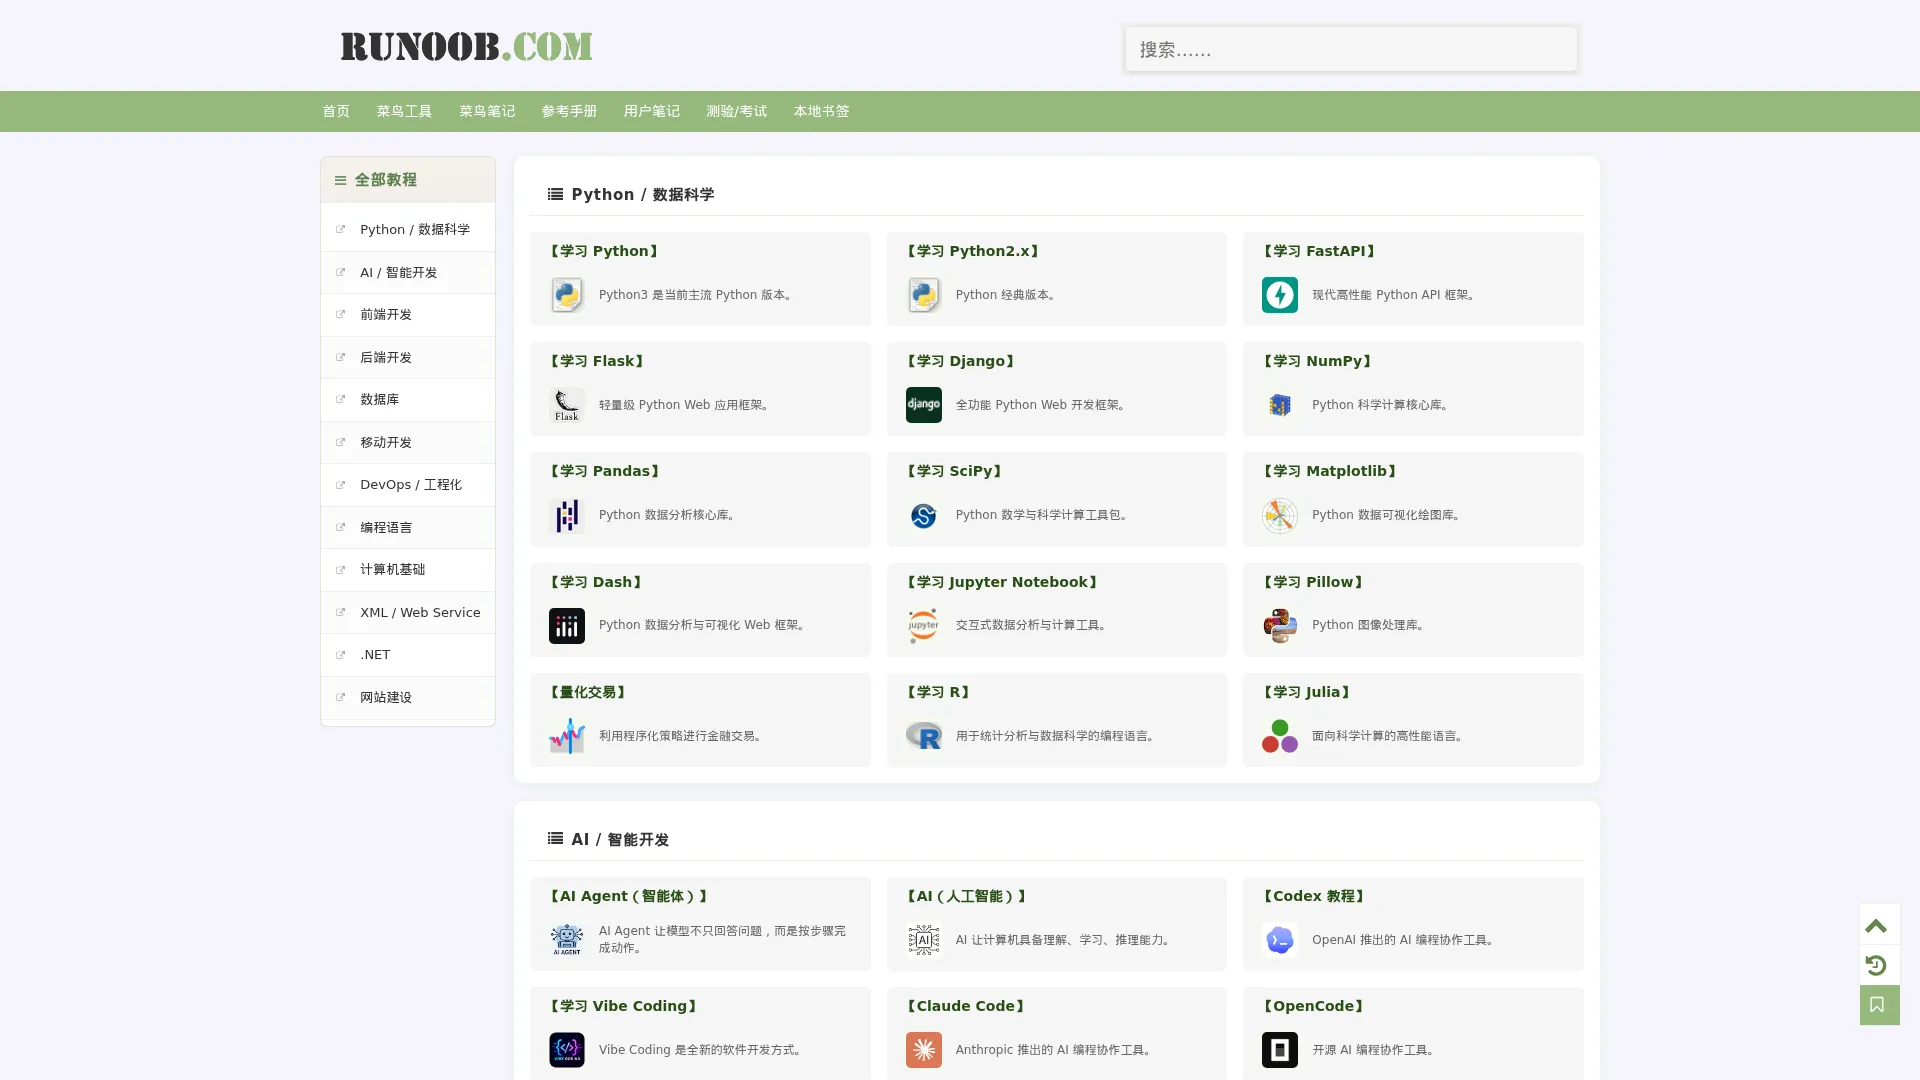Open the 【学习 FastAPI】 tutorial link
This screenshot has height=1080, width=1920.
click(x=1319, y=251)
